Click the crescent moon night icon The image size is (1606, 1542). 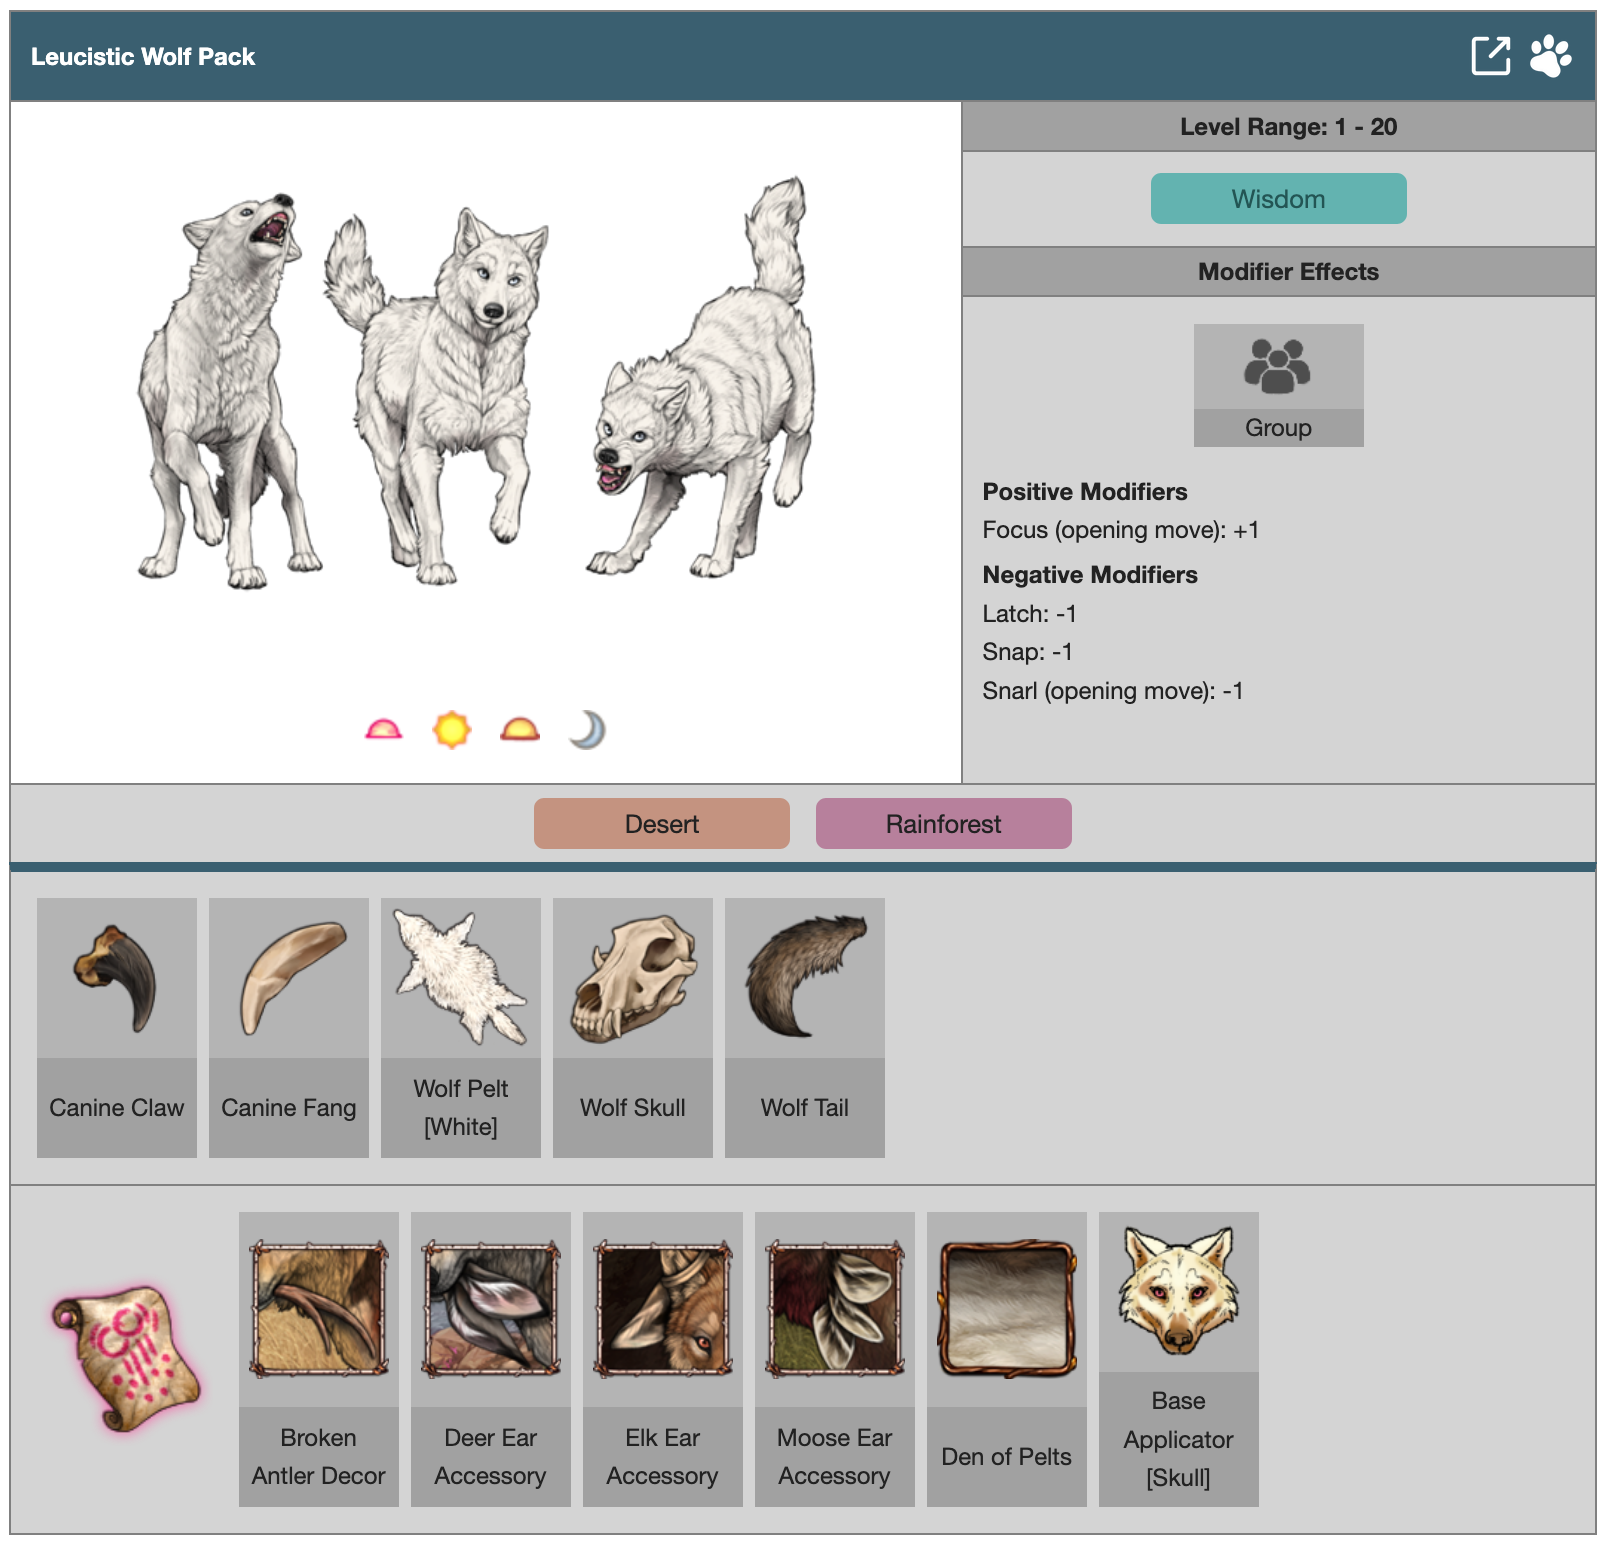(588, 729)
